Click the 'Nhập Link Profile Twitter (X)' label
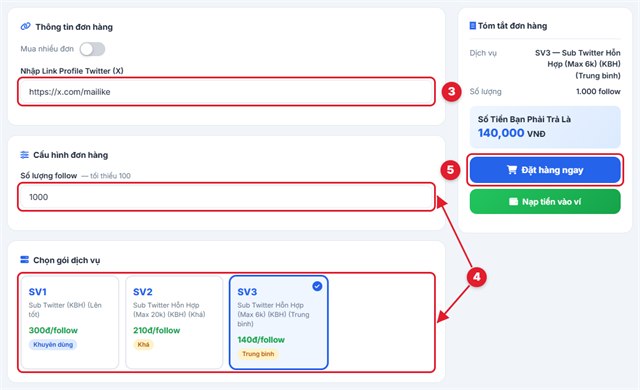 coord(72,71)
